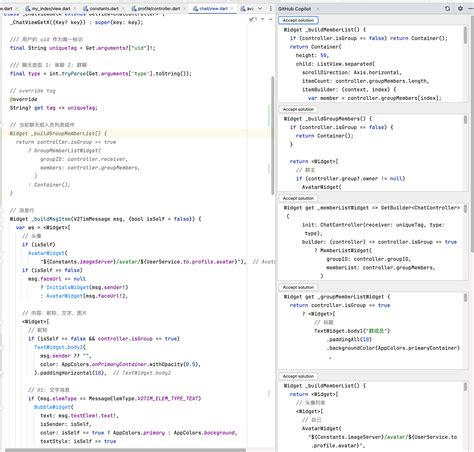474x452 pixels.
Task: Click 'msg.sender ?? "",' line
Action: pos(66,356)
